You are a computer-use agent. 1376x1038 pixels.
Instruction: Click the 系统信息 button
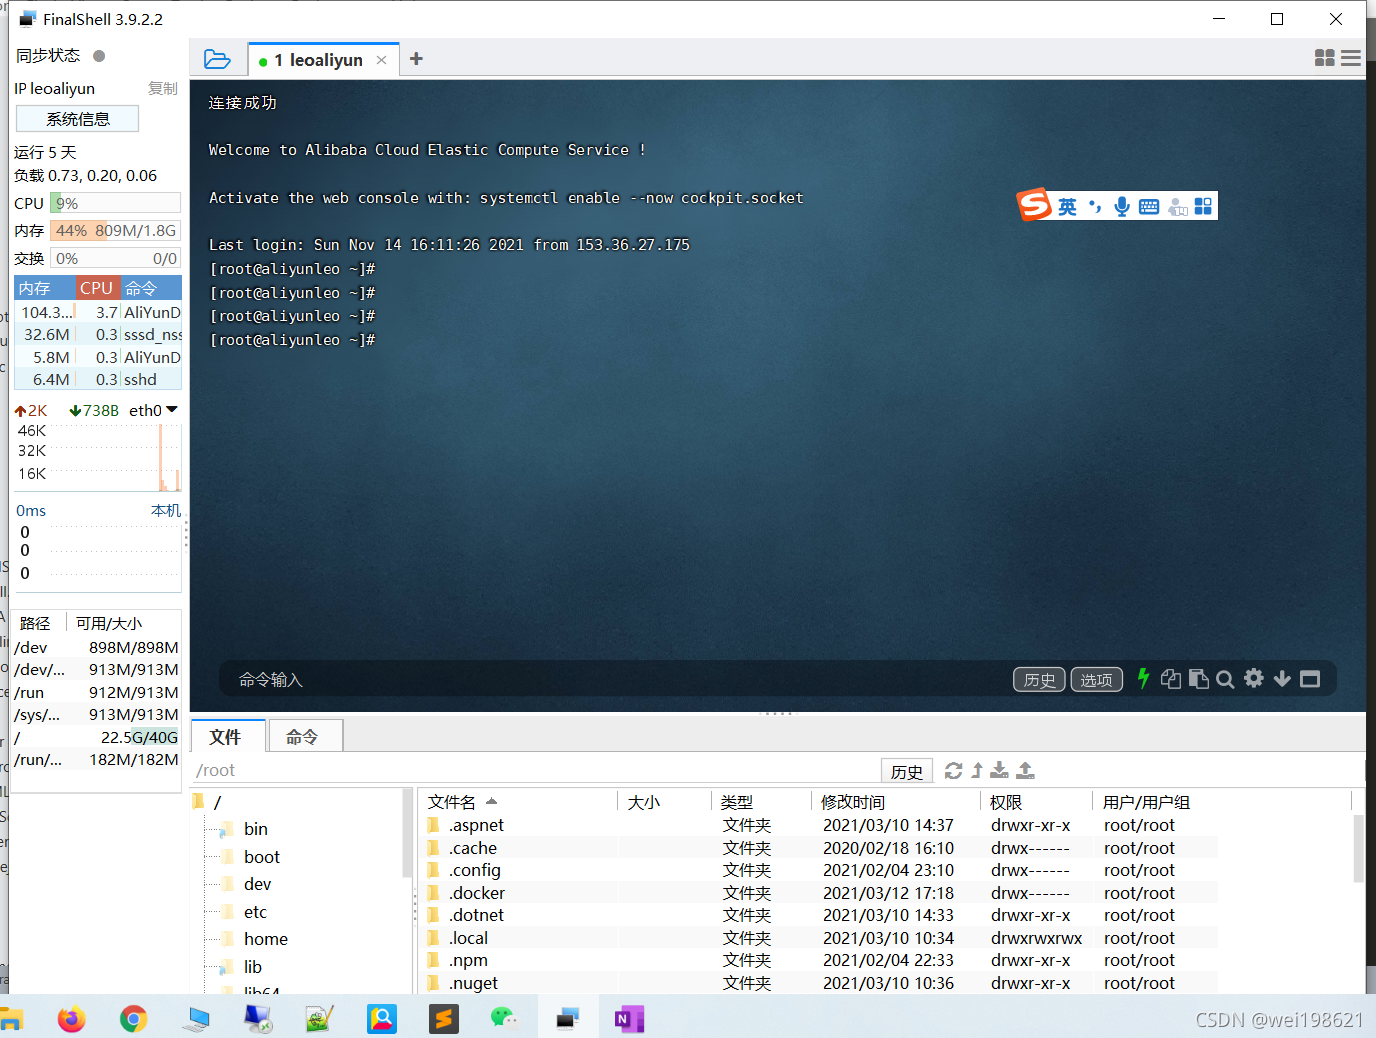coord(78,119)
